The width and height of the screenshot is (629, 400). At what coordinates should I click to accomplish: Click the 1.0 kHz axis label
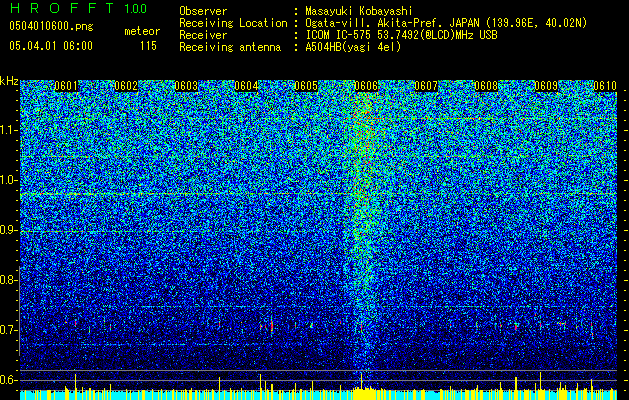click(x=9, y=180)
